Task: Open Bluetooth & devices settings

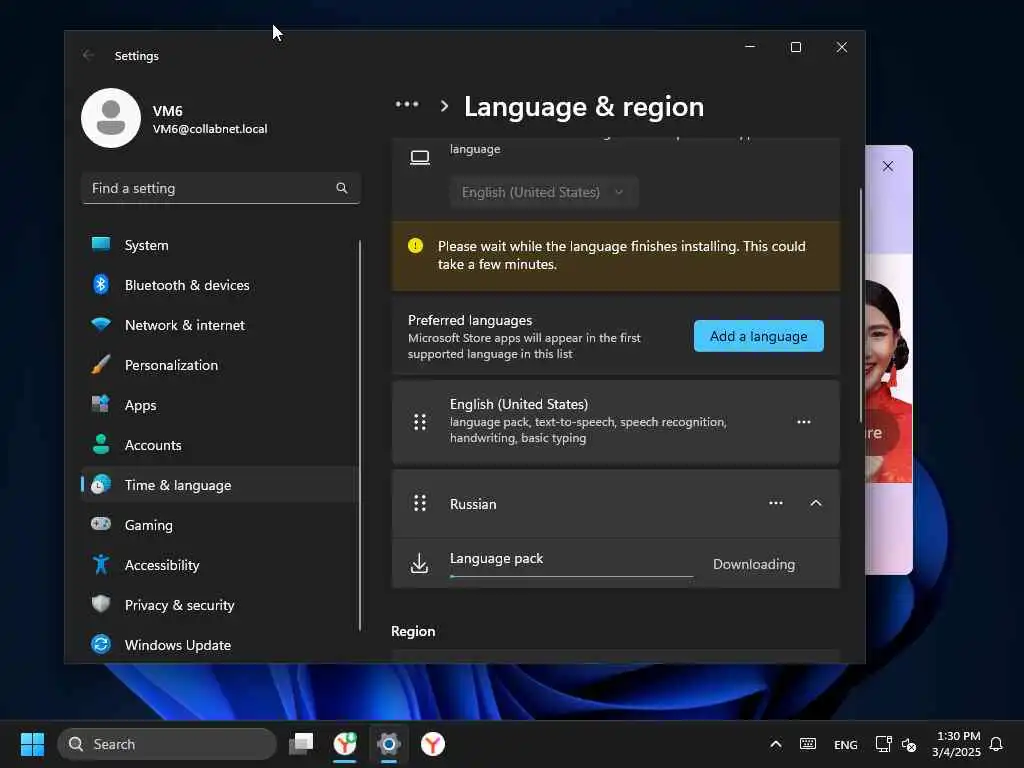Action: click(220, 285)
